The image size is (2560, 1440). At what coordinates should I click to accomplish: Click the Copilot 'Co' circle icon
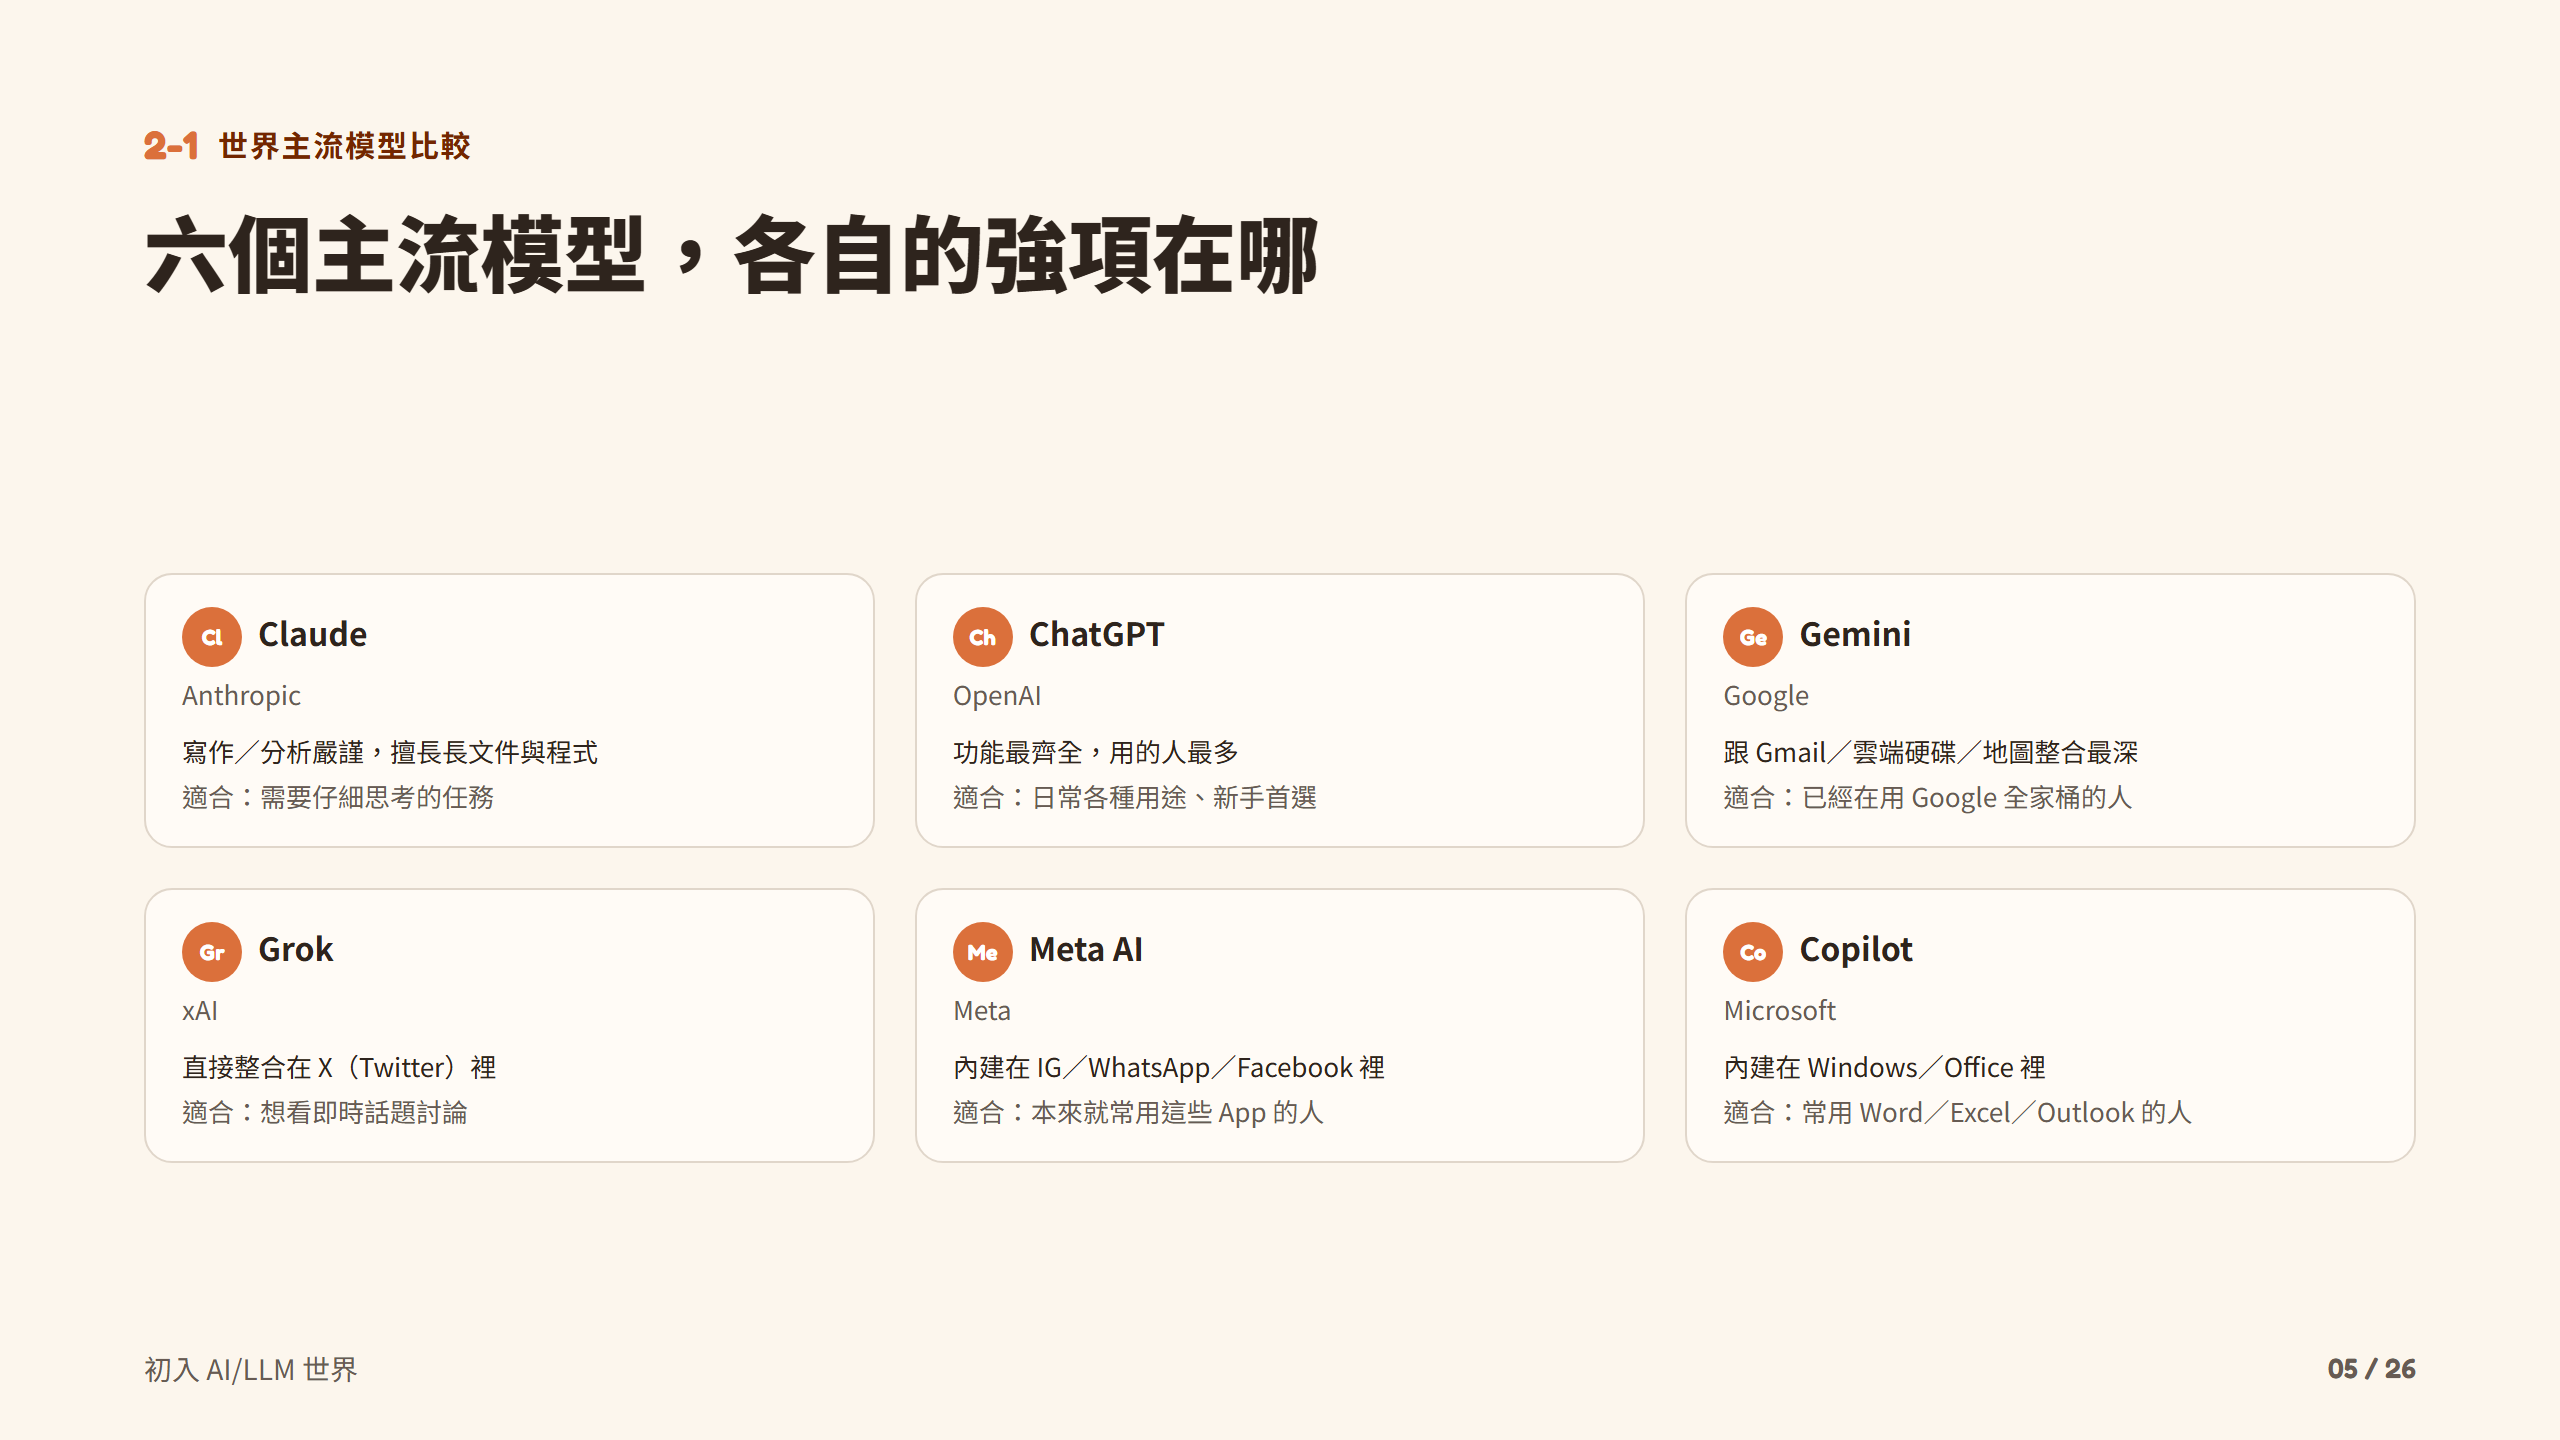1753,952
